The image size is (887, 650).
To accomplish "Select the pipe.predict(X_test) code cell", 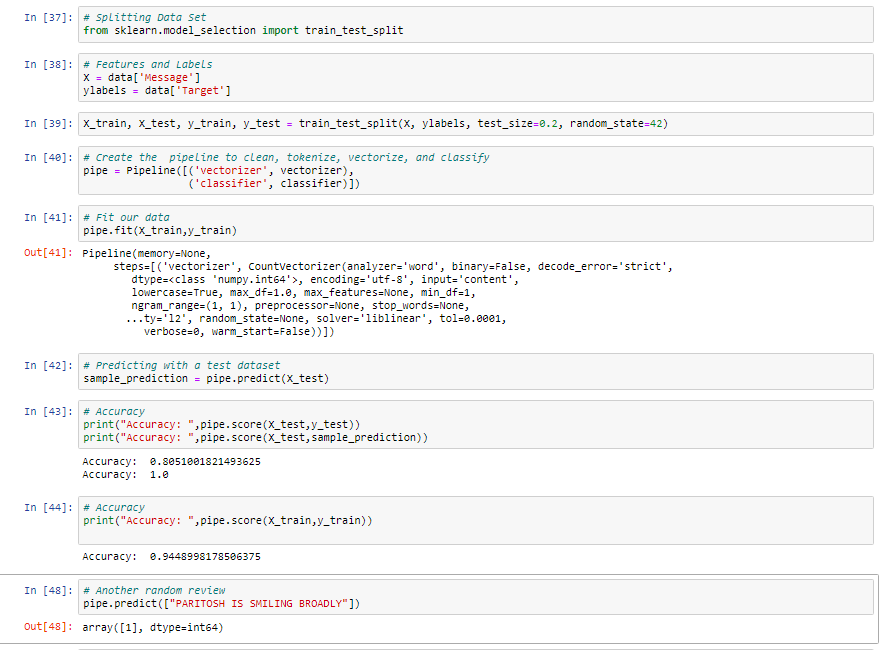I will click(x=476, y=372).
